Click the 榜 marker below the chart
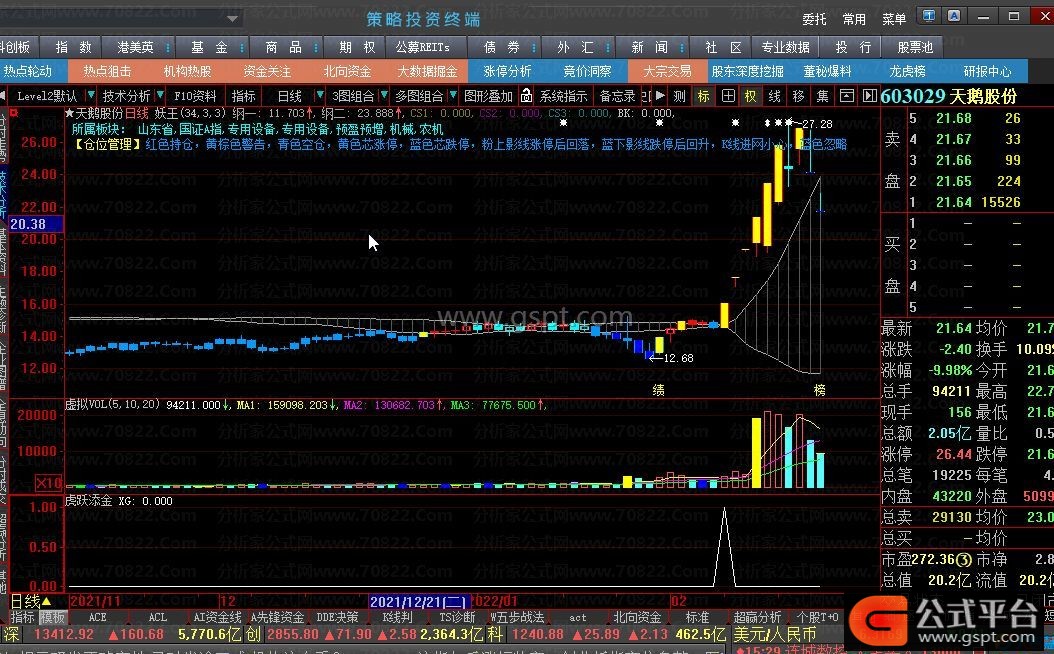Viewport: 1054px width, 654px height. [x=819, y=390]
